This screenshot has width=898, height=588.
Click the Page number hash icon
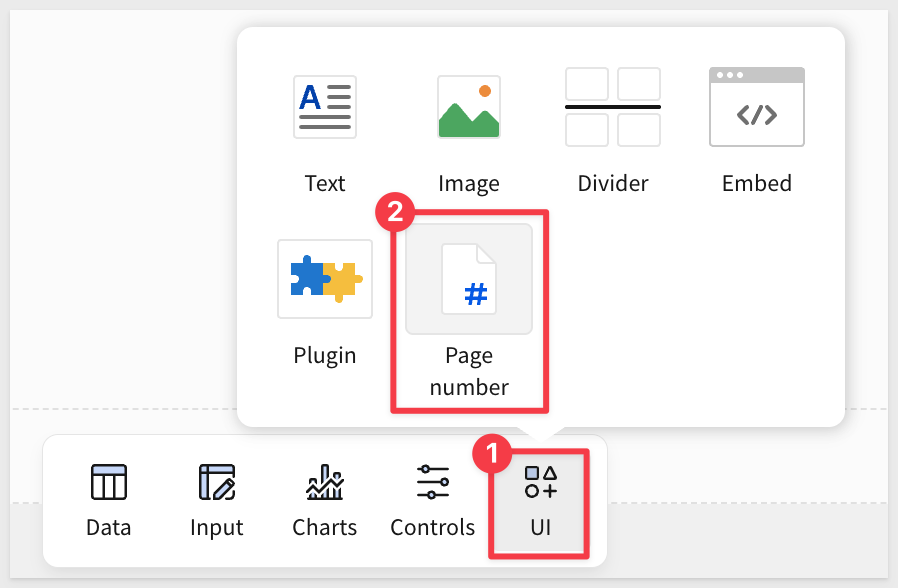(x=468, y=279)
